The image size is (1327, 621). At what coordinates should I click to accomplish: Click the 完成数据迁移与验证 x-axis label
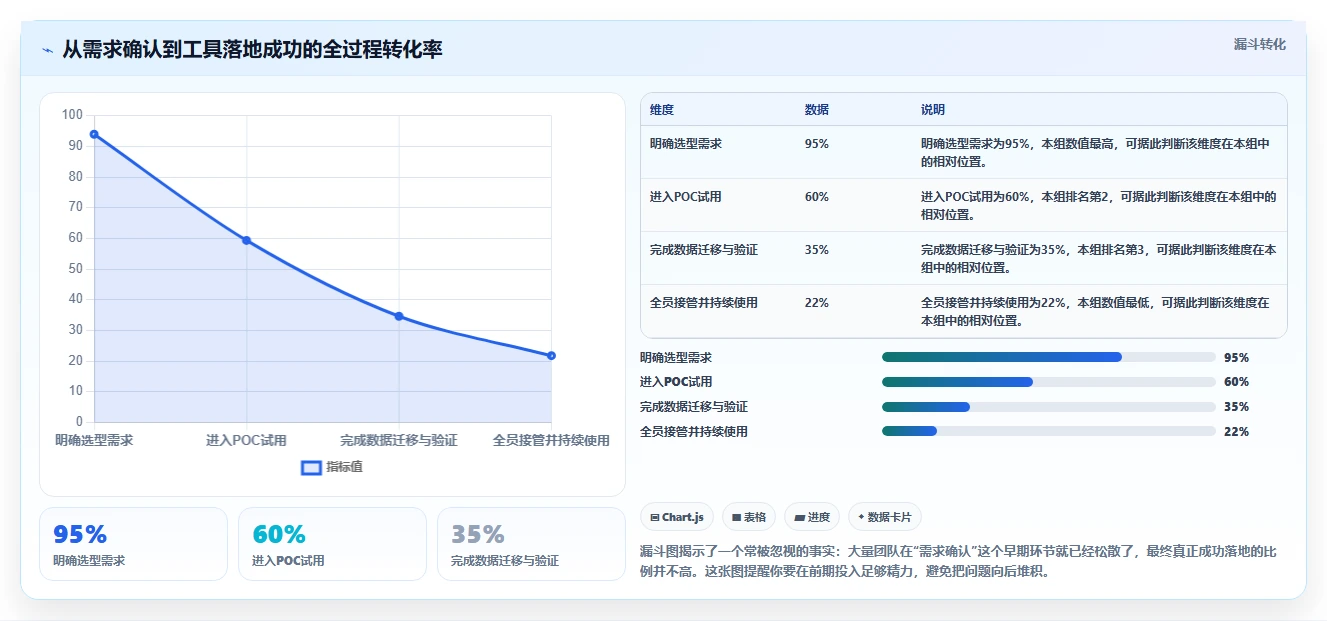(x=399, y=440)
